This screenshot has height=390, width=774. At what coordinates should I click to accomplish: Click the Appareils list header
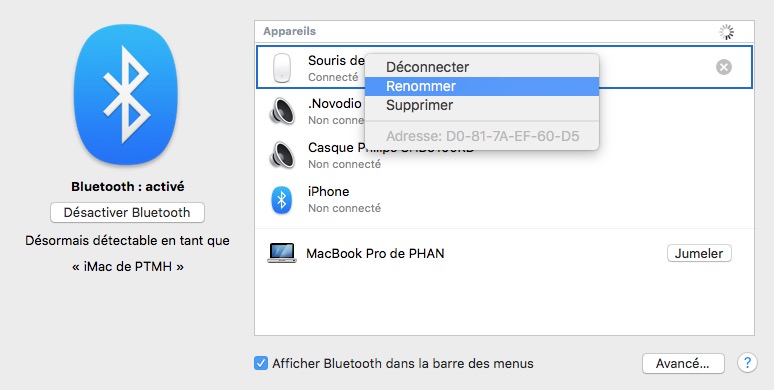tap(504, 32)
